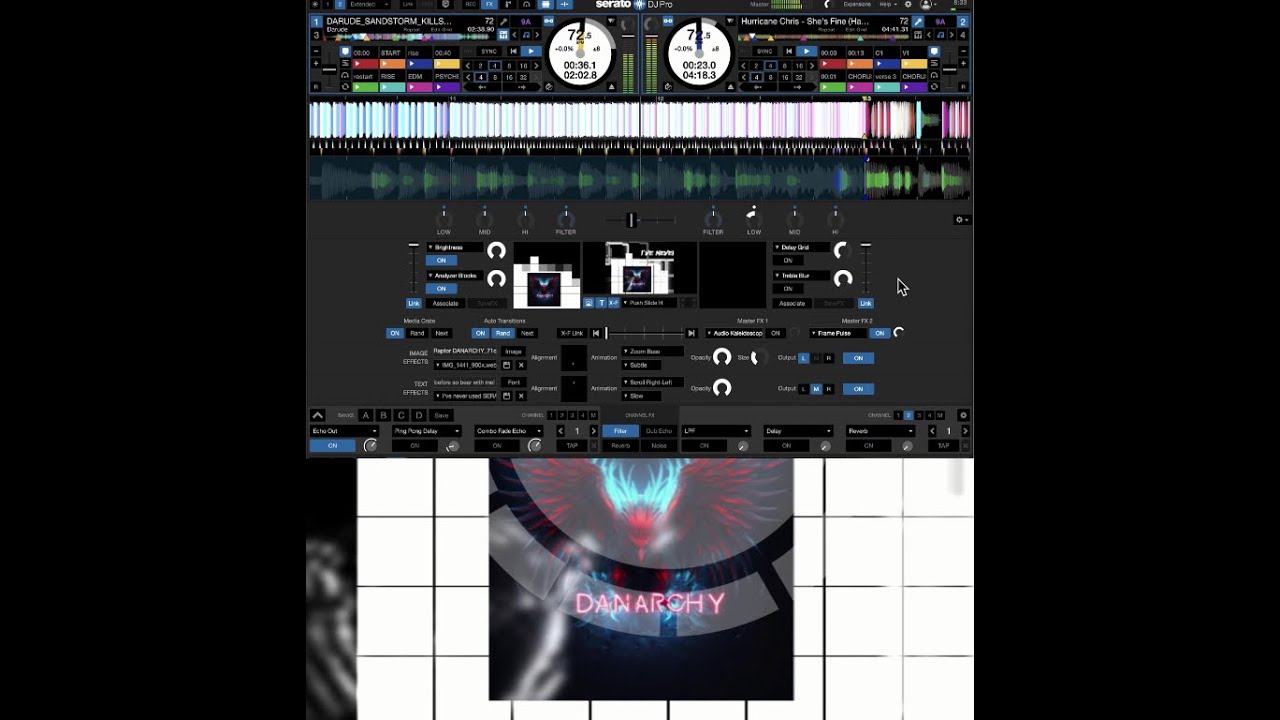
Task: Snap crossfader fully left icon
Action: 596,333
